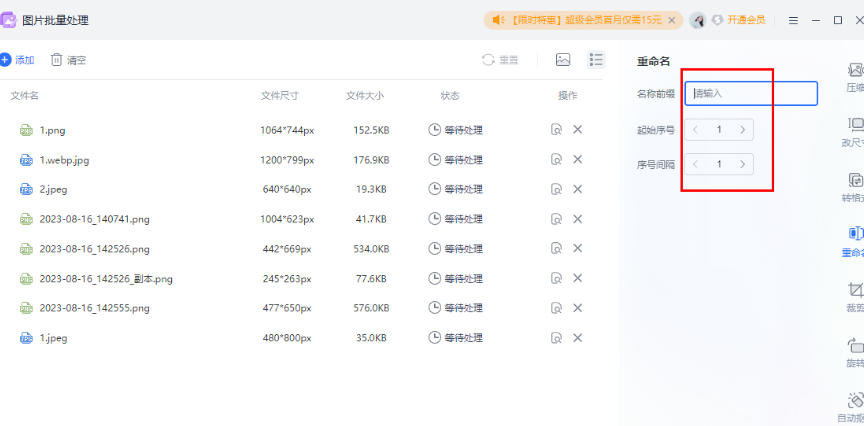Switch to list view mode
The image size is (864, 426).
(x=596, y=60)
